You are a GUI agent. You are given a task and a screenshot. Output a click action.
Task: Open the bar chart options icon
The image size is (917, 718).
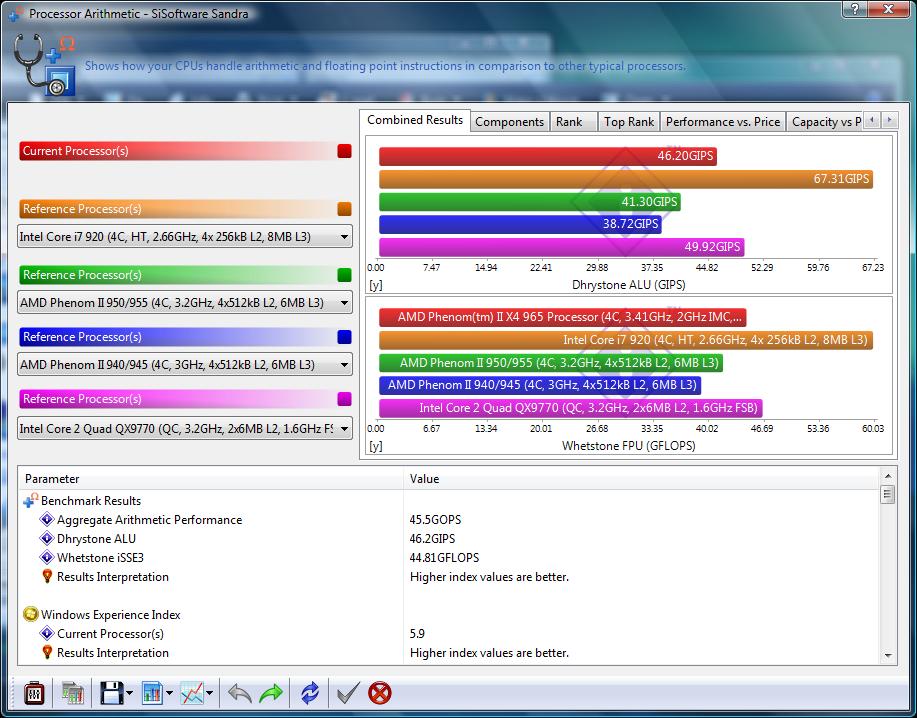pyautogui.click(x=152, y=693)
